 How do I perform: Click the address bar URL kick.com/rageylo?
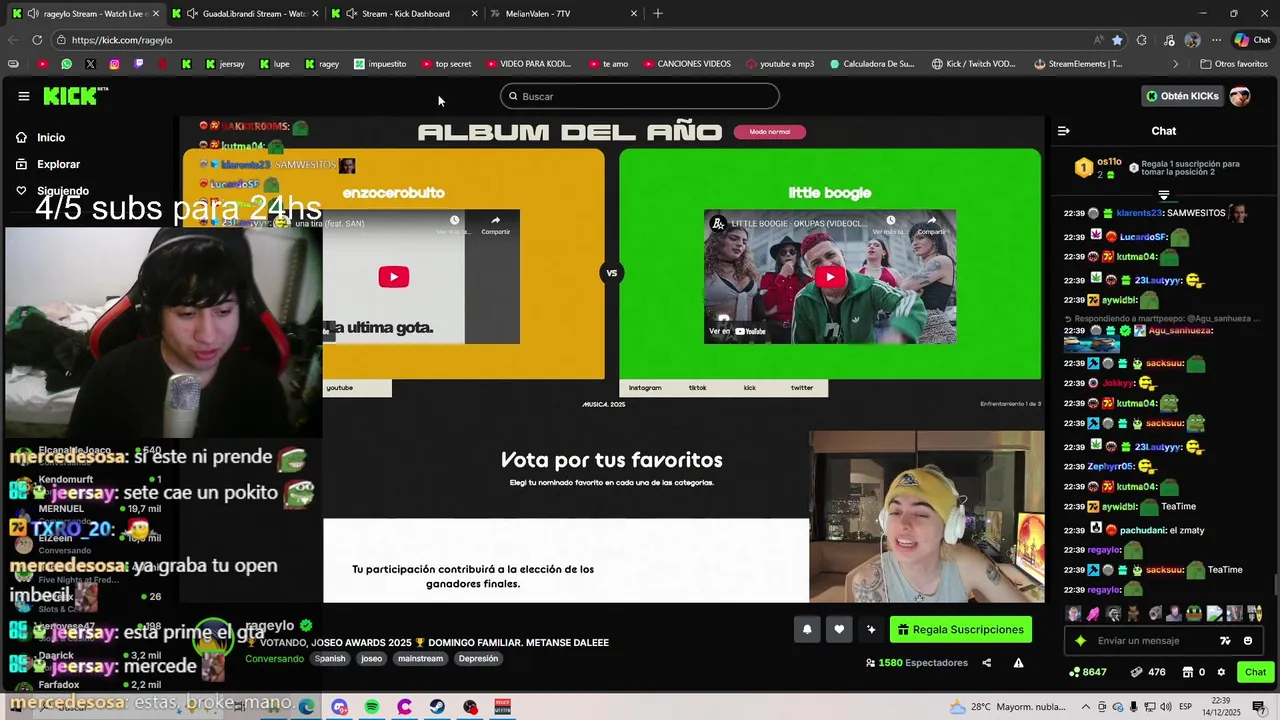coord(122,40)
